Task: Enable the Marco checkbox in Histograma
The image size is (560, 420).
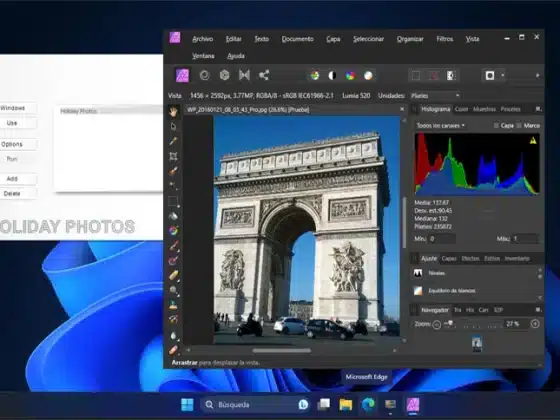Action: [x=519, y=126]
